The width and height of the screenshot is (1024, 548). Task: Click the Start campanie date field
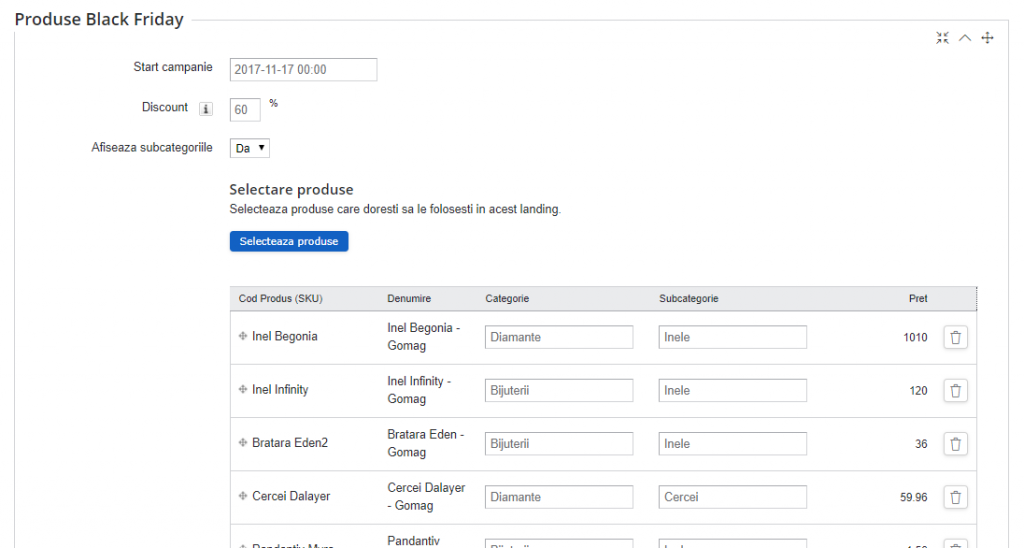[x=303, y=70]
